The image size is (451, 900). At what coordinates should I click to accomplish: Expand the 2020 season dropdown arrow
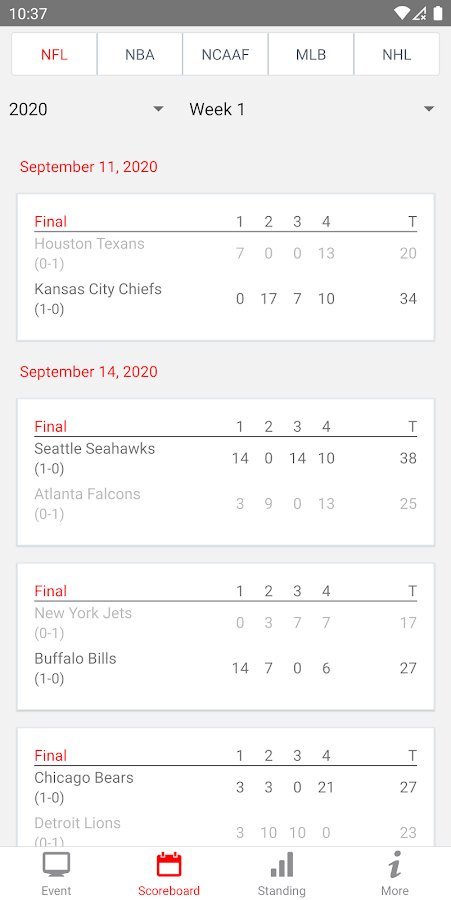pos(159,109)
